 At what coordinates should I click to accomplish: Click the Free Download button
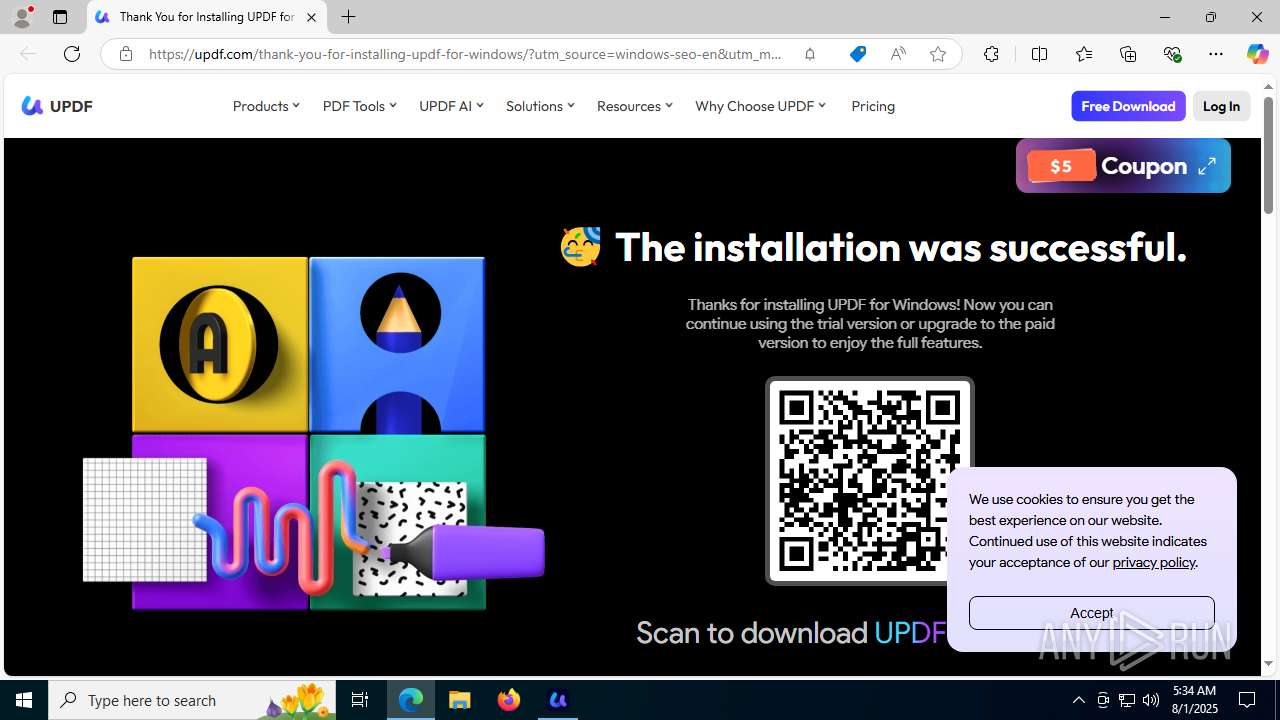tap(1128, 106)
